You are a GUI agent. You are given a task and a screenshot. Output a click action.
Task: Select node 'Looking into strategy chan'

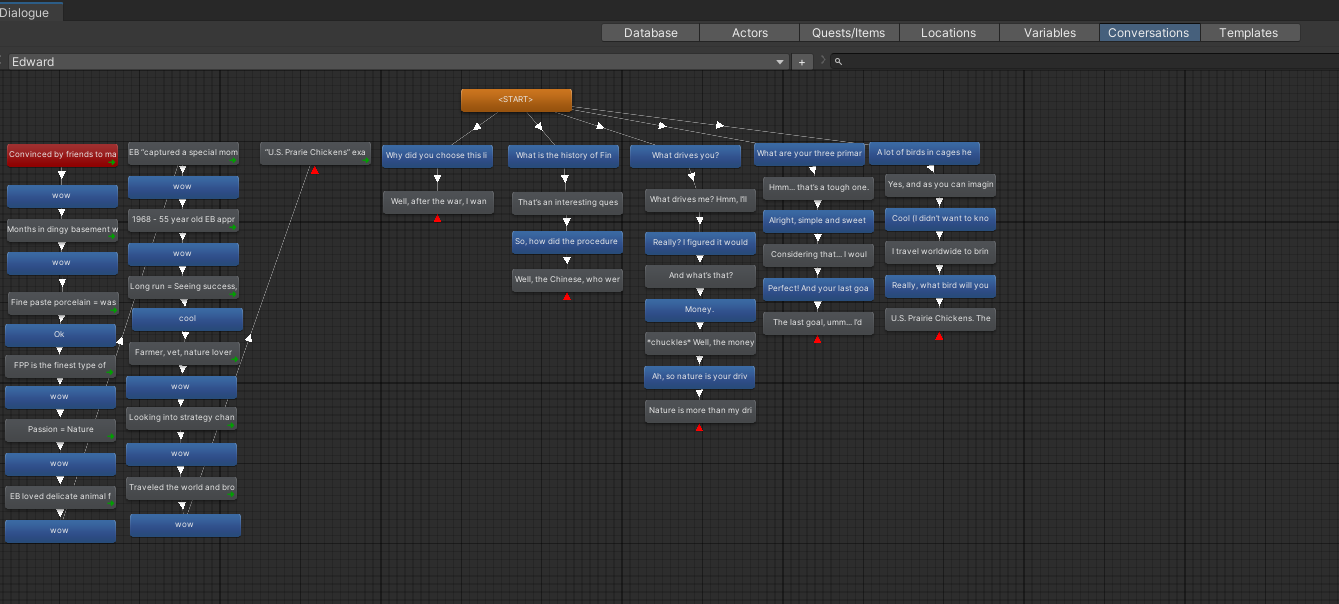point(181,418)
